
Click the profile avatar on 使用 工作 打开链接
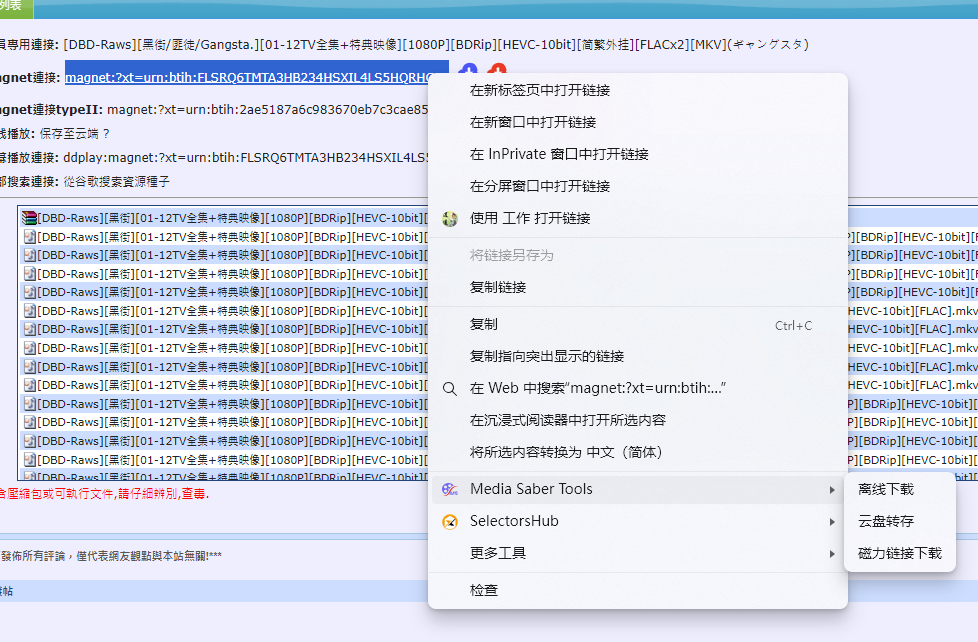(450, 218)
